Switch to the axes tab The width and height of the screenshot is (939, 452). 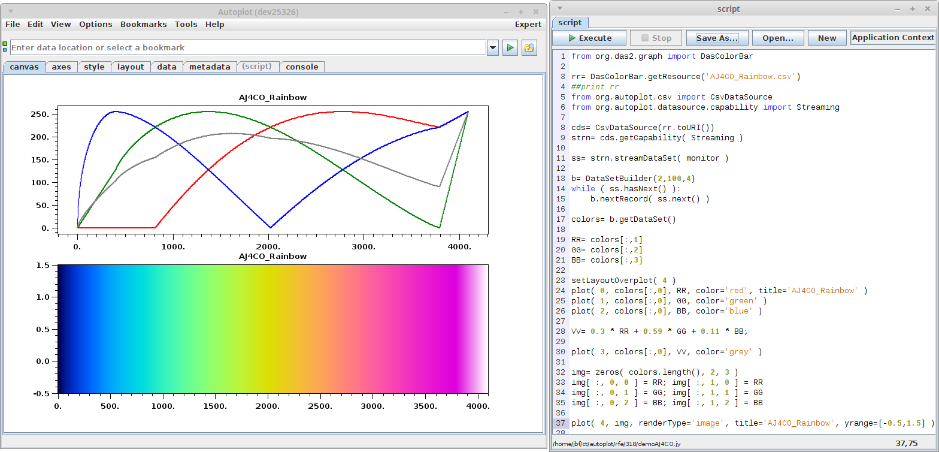click(61, 67)
